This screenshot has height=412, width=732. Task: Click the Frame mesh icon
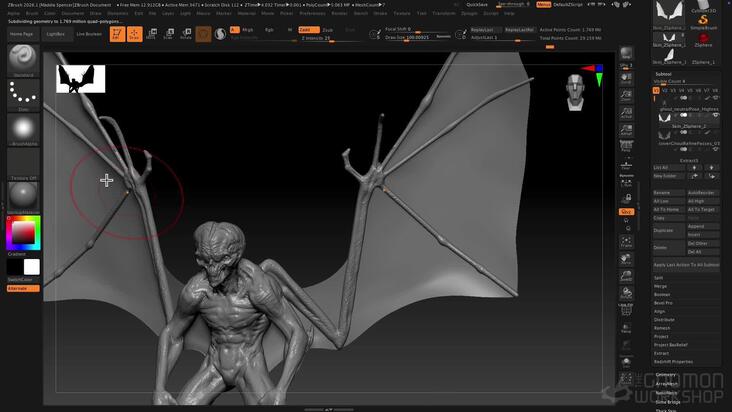click(x=626, y=242)
